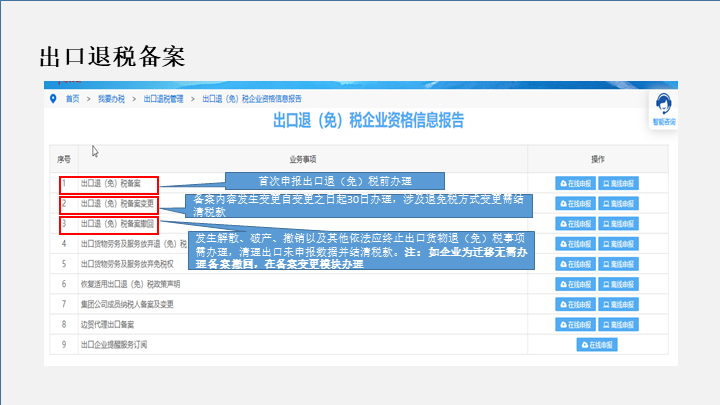Click the 操作 column header

[x=597, y=159]
